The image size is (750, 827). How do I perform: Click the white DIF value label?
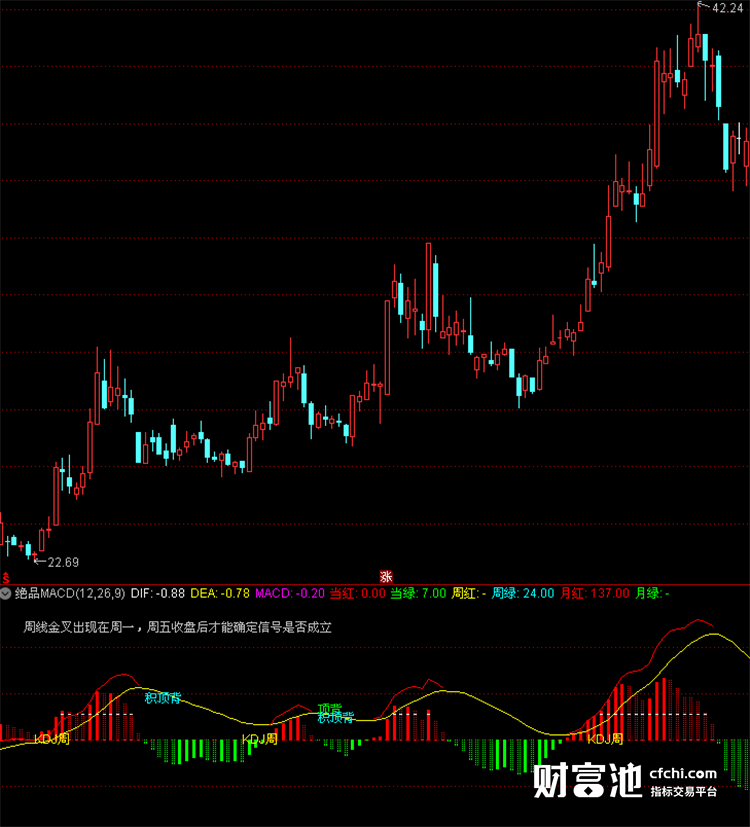click(158, 593)
